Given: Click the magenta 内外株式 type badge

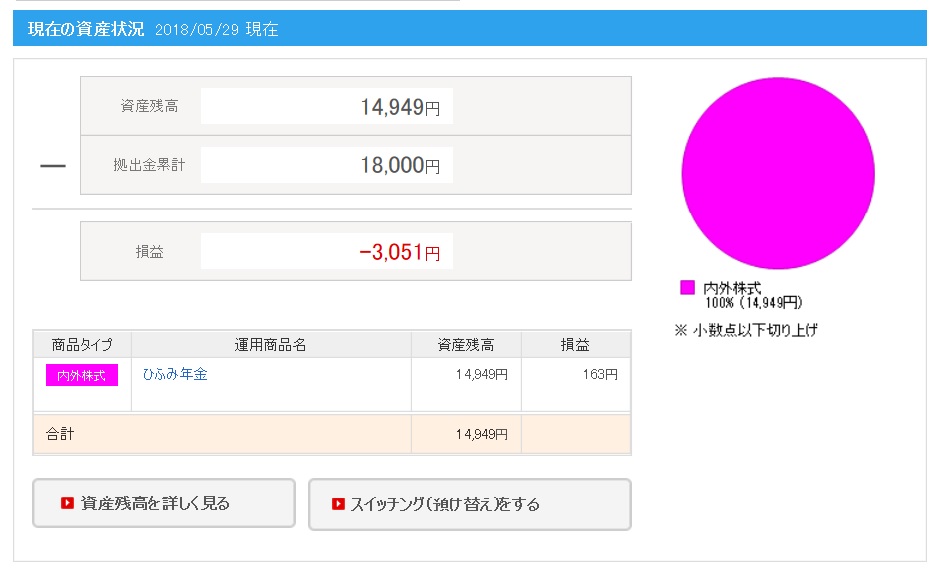Looking at the screenshot, I should click(81, 375).
